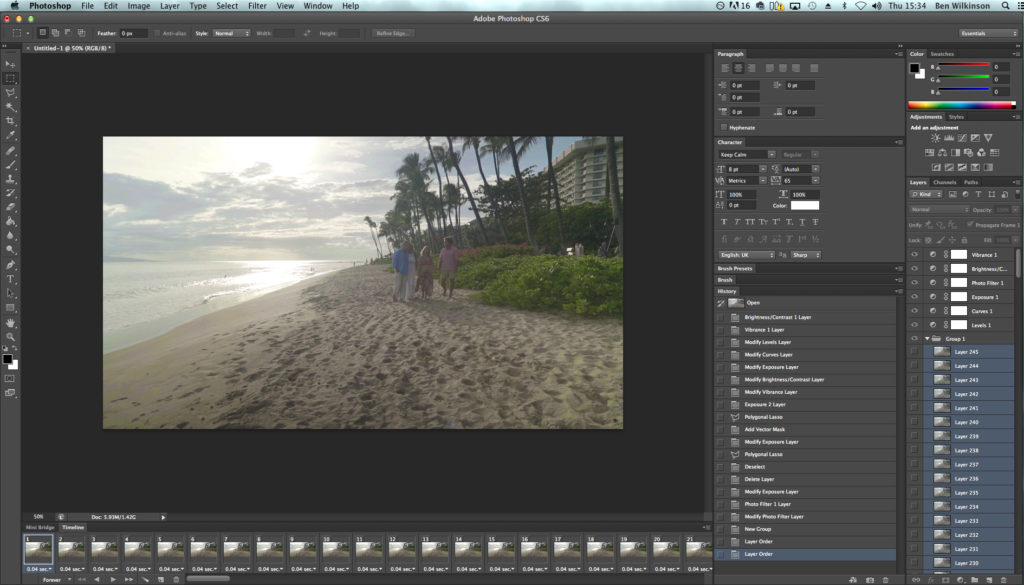The image size is (1024, 585).
Task: Enable the Hyphenate checkbox
Action: click(724, 127)
